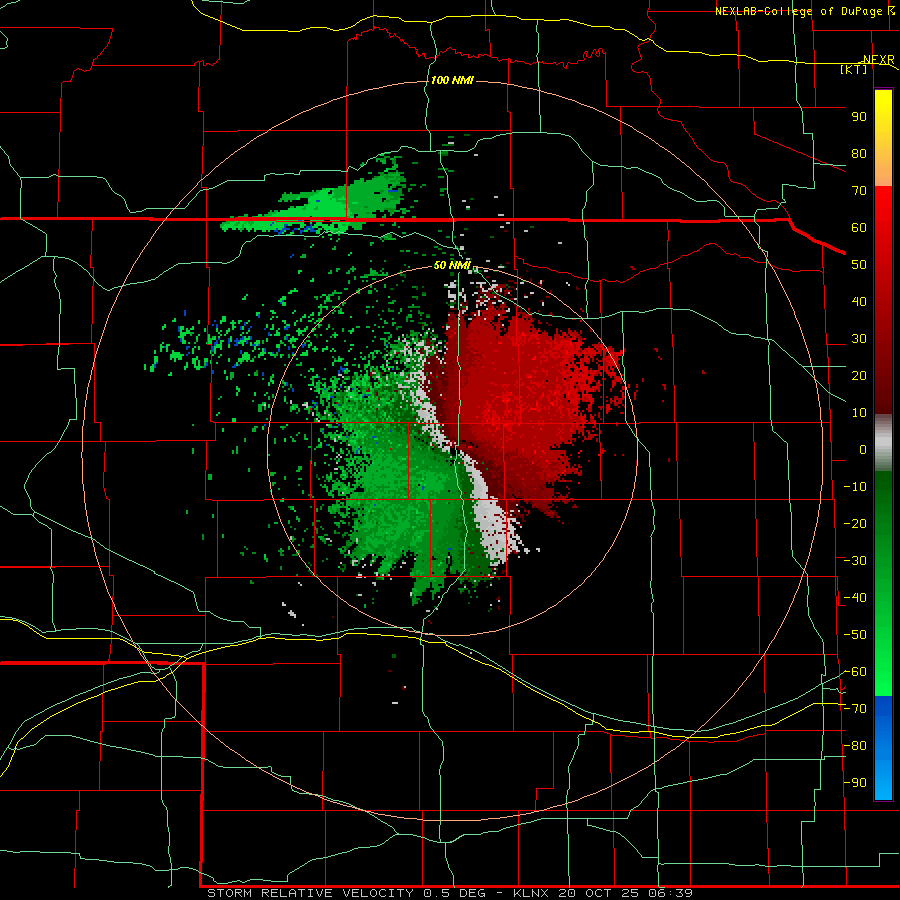Click the gray zero-velocity segment of color bar

click(883, 443)
